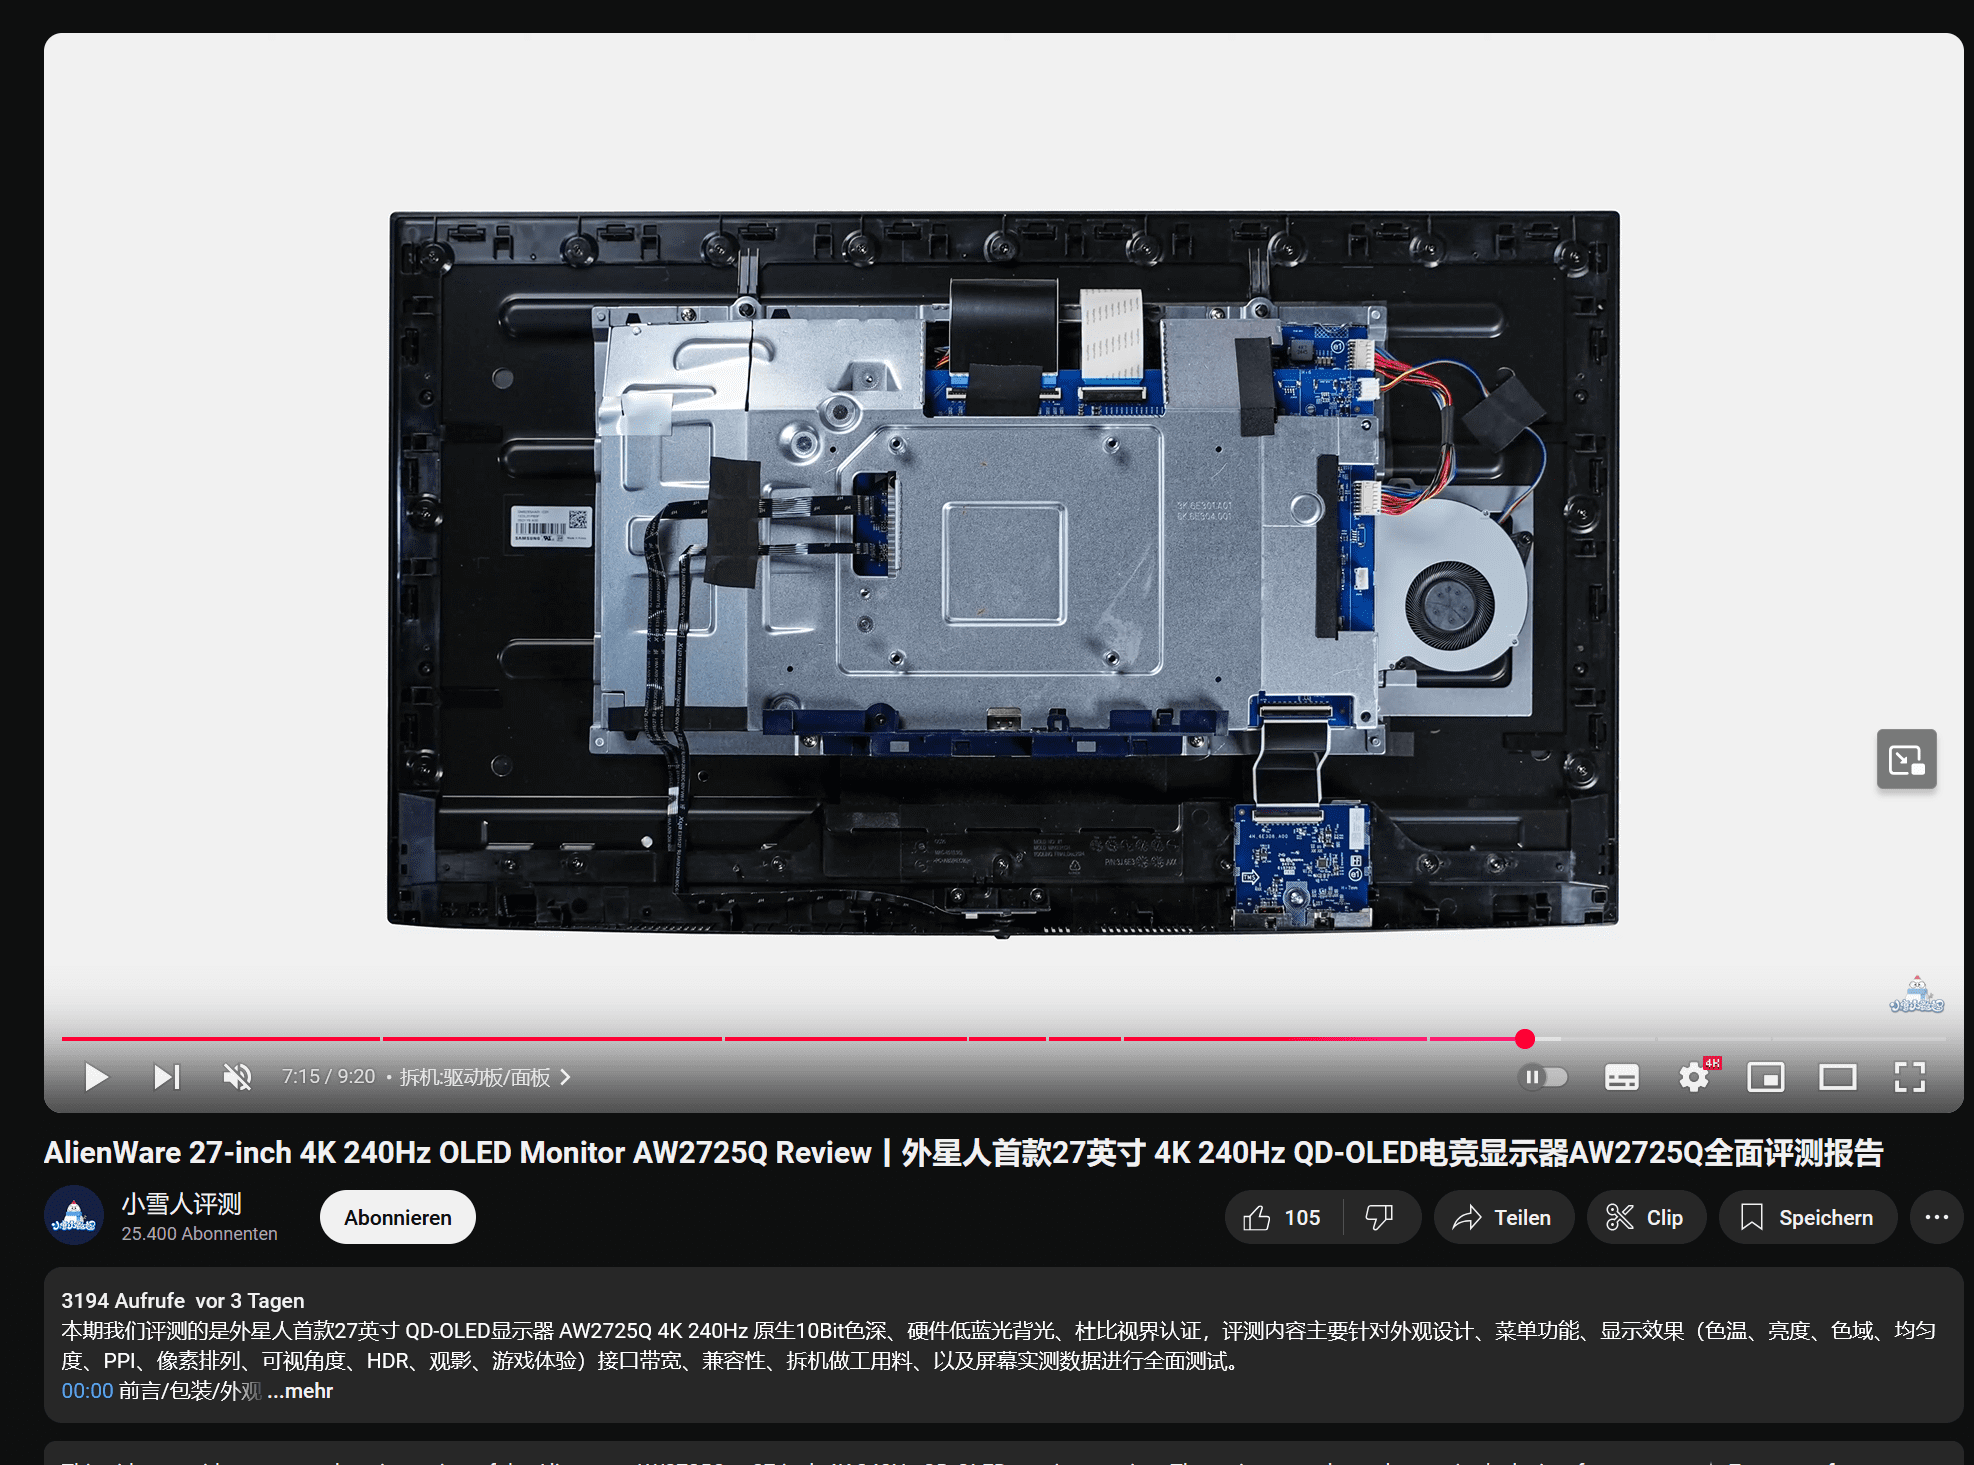Click the video time display 7:15 / 9:20
The width and height of the screenshot is (1974, 1465).
pyautogui.click(x=328, y=1077)
